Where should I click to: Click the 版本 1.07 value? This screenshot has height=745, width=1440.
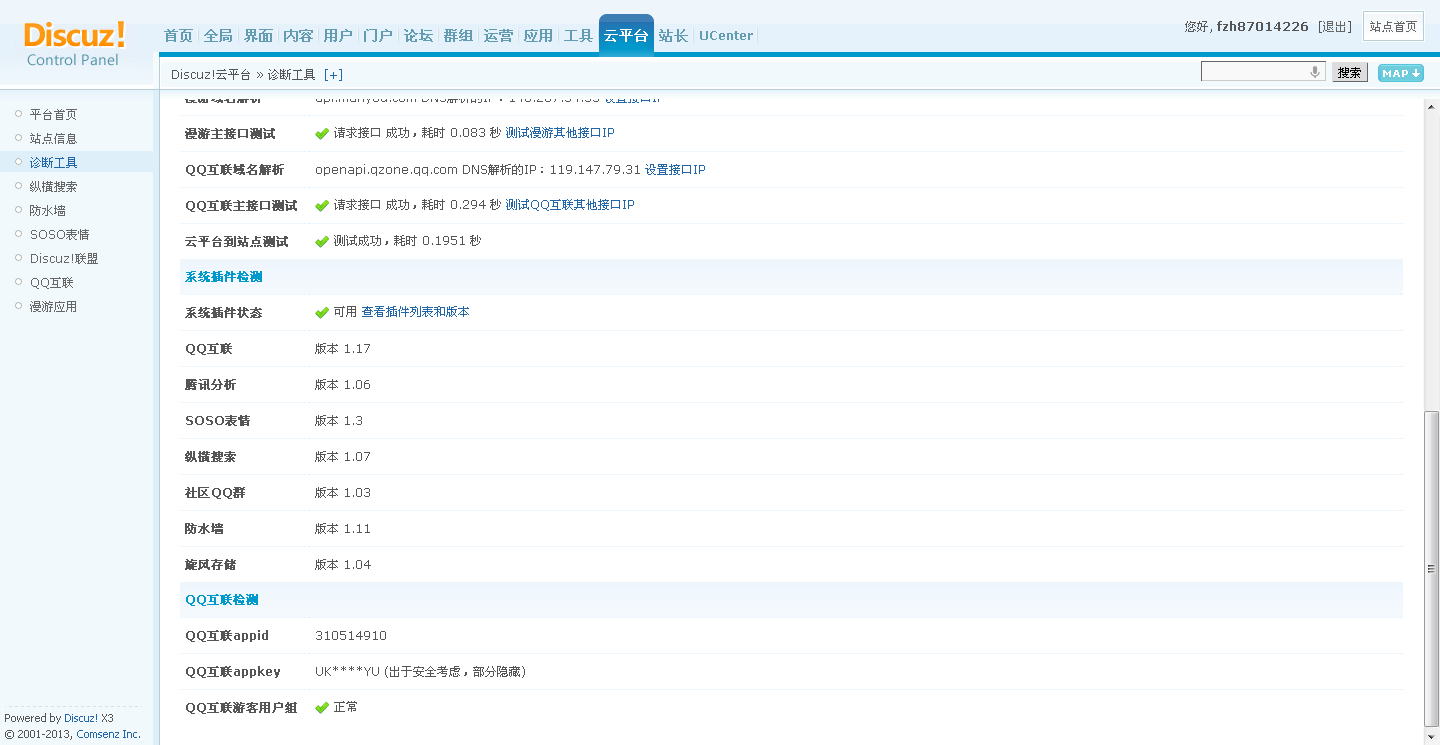pos(343,457)
